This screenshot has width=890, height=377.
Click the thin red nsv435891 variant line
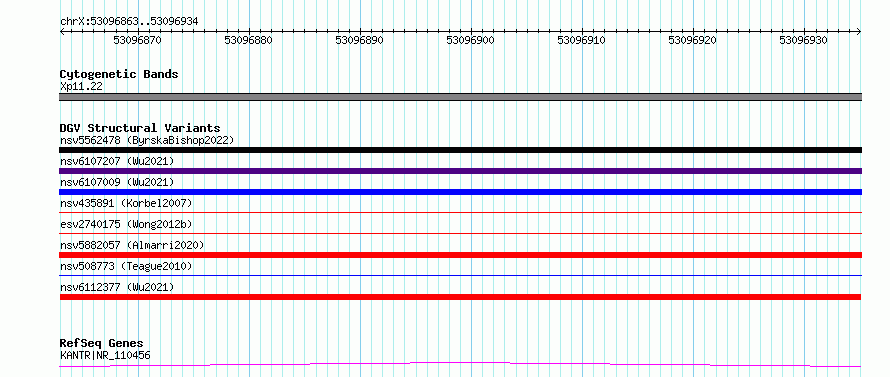460,212
